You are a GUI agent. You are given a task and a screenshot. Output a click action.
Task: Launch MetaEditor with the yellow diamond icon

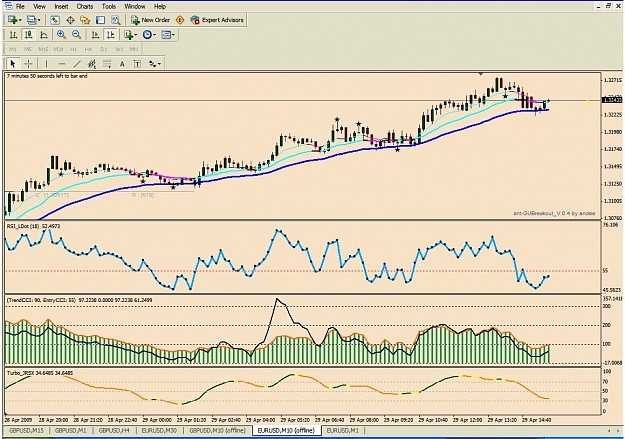point(180,20)
